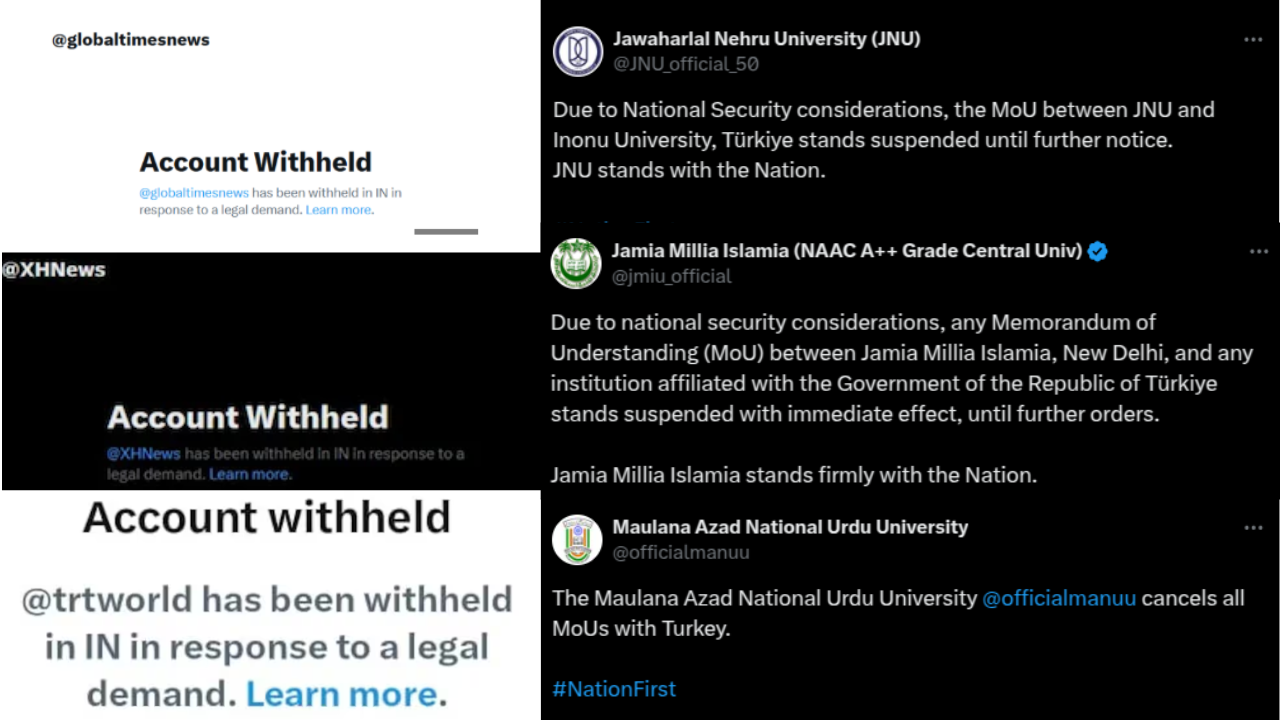Open @jmiu_official handle
The width and height of the screenshot is (1280, 720).
pos(671,276)
